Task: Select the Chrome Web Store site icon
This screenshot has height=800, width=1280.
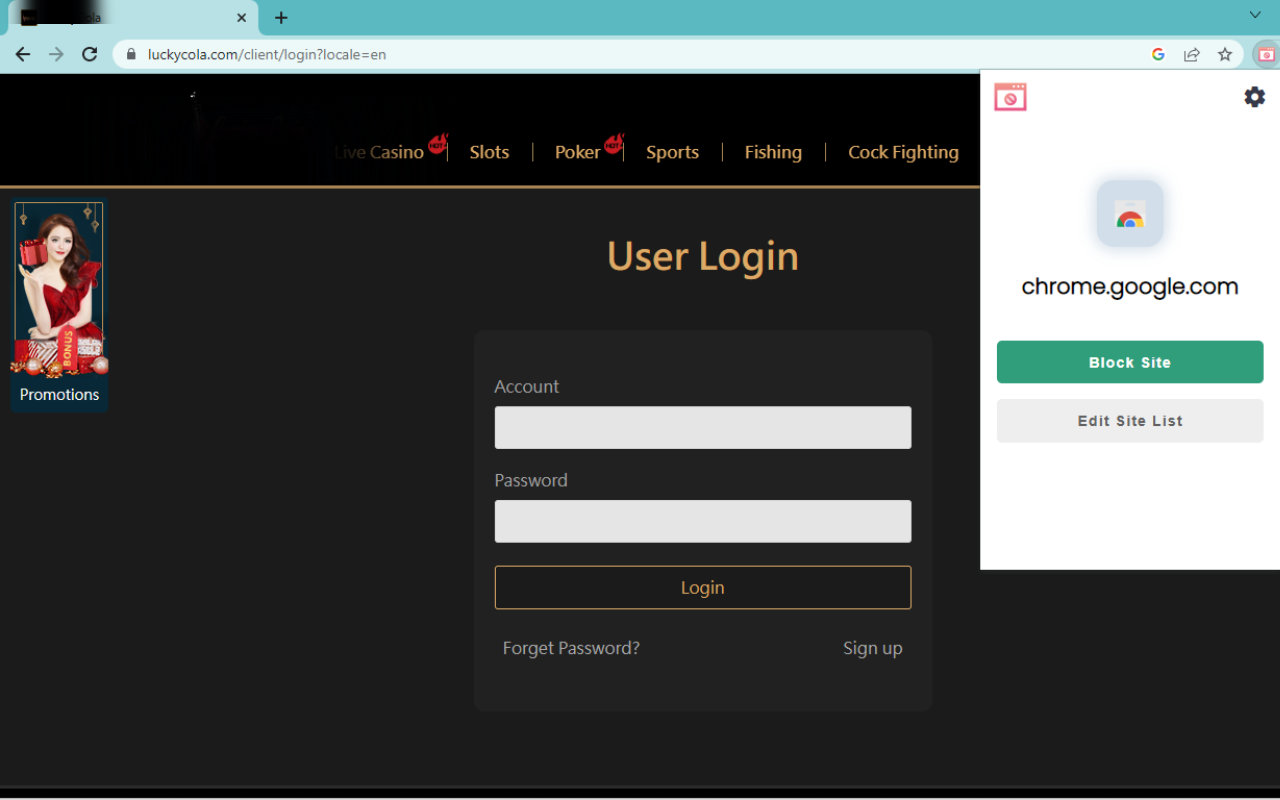Action: [x=1130, y=213]
